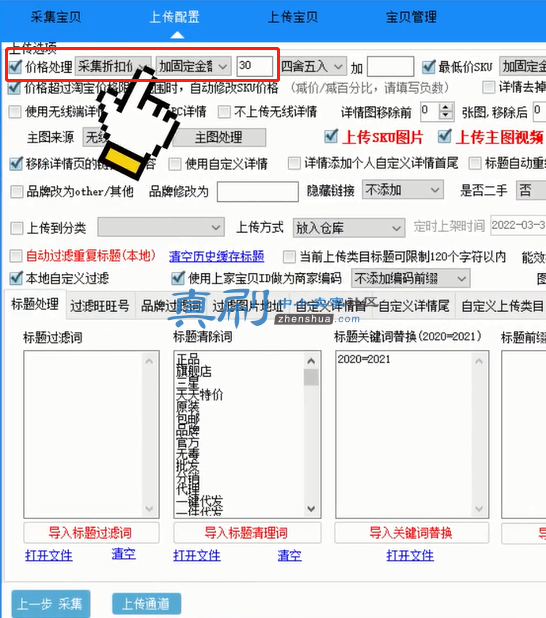Switch to the 采集宝贝 tab
This screenshot has height=618, width=546.
tap(56, 17)
